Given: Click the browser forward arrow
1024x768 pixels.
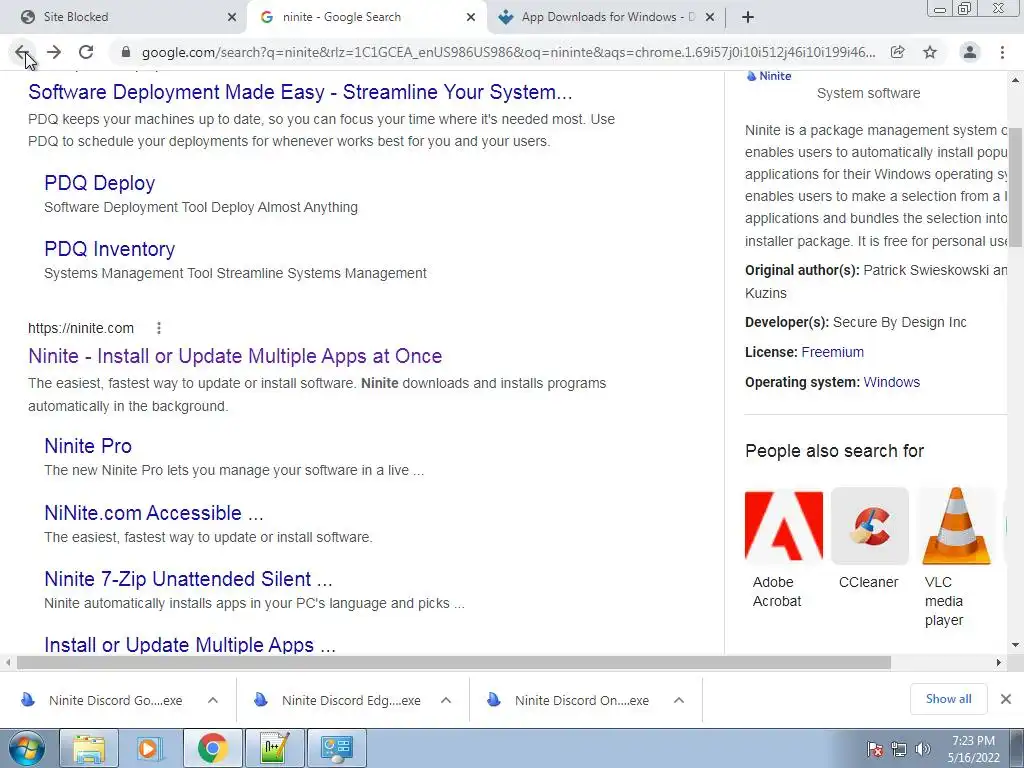Looking at the screenshot, I should (x=54, y=52).
